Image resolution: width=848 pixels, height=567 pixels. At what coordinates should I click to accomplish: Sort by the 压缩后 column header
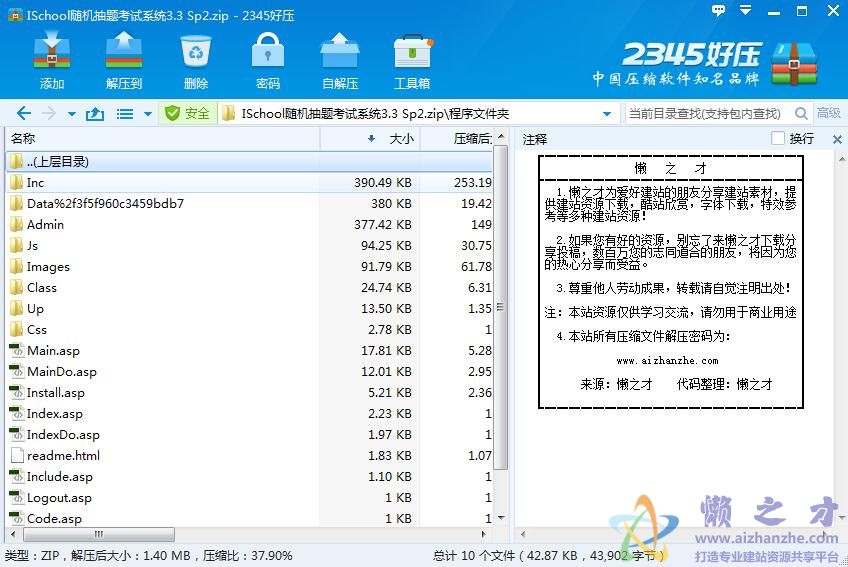click(457, 139)
